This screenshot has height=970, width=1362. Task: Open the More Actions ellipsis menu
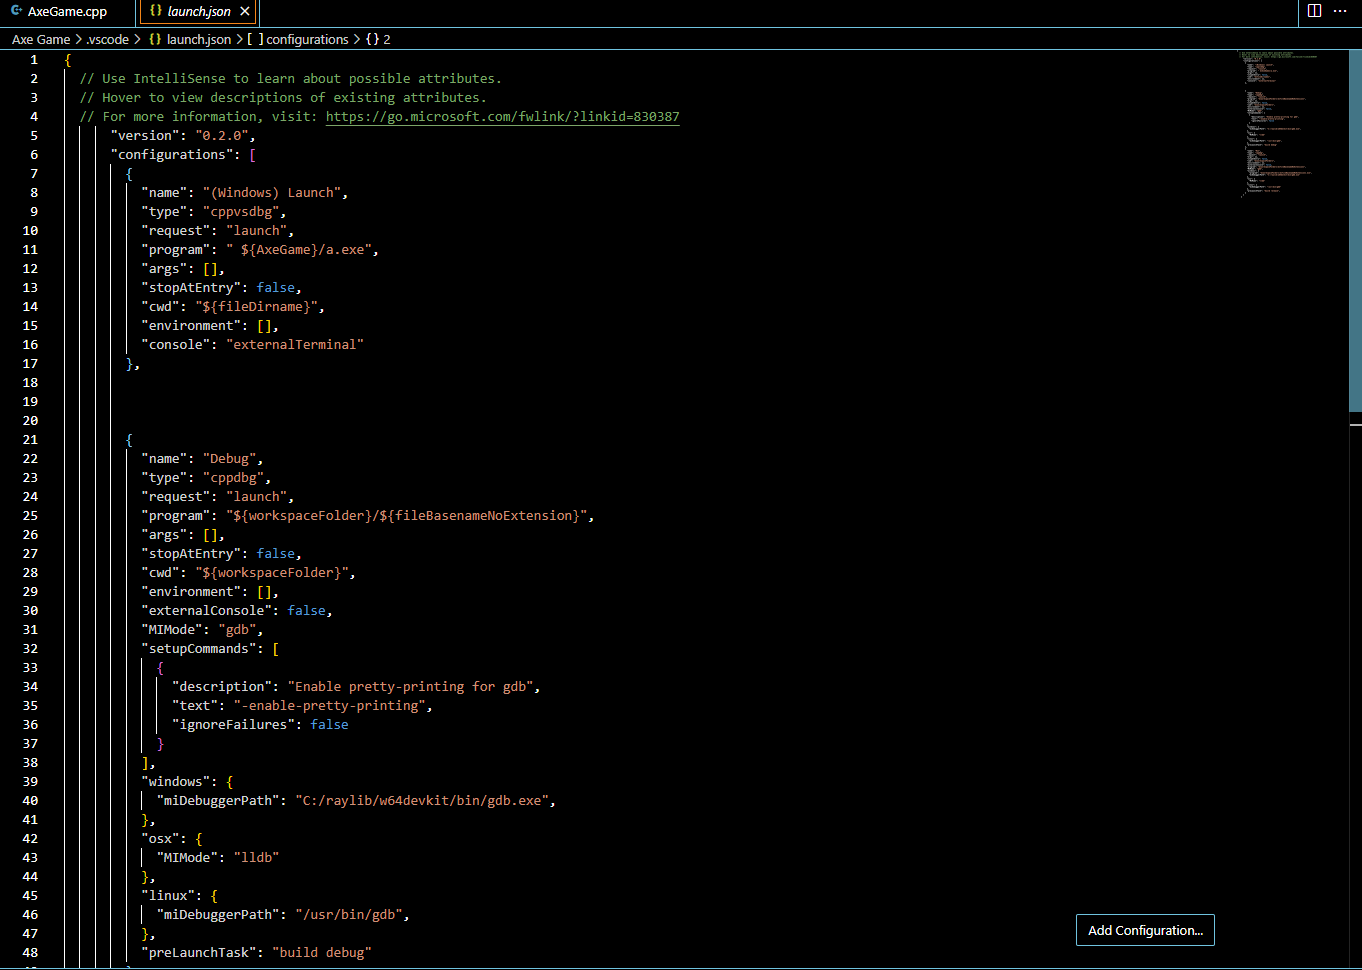(1340, 11)
